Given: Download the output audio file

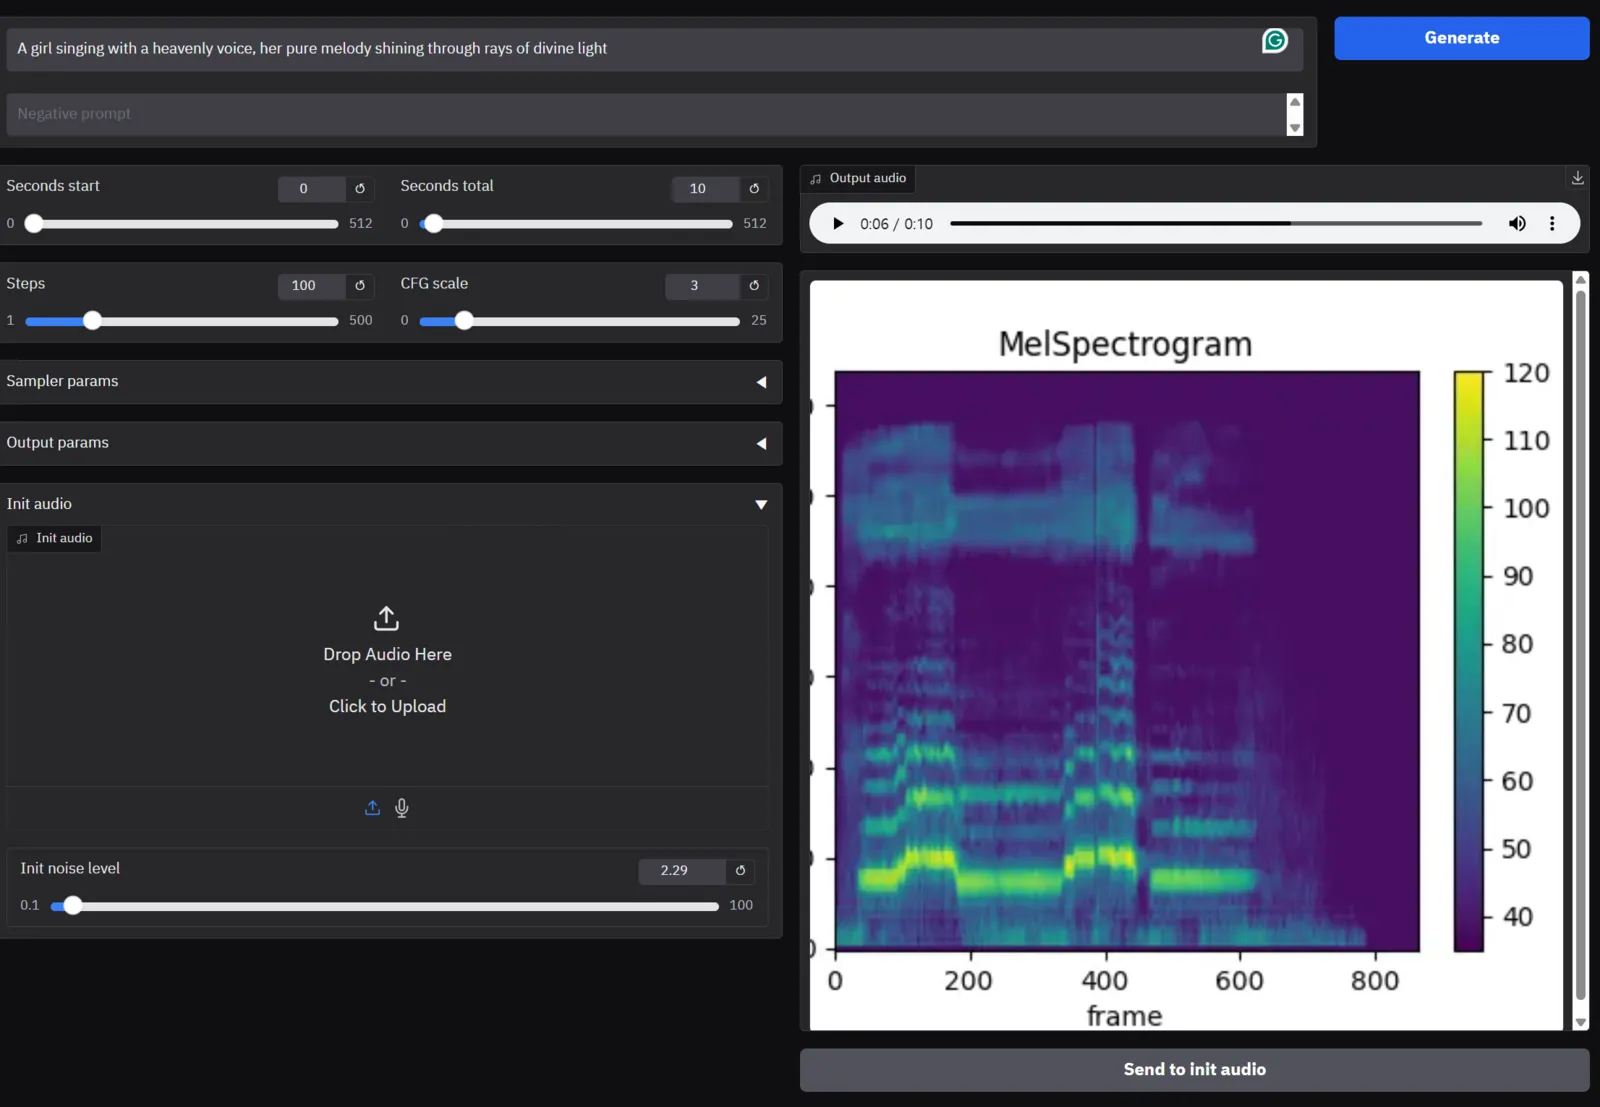Looking at the screenshot, I should click(1577, 178).
